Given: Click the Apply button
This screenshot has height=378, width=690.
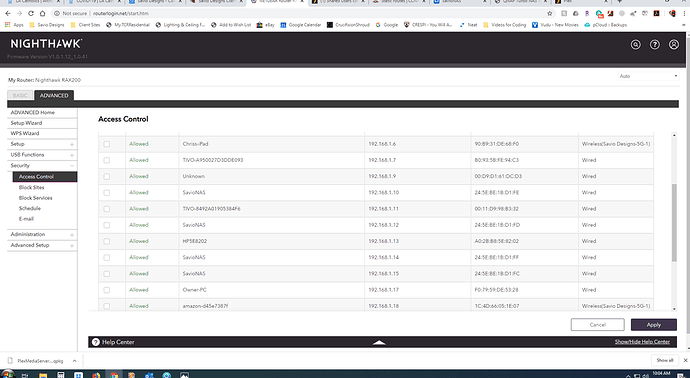Looking at the screenshot, I should (x=653, y=325).
